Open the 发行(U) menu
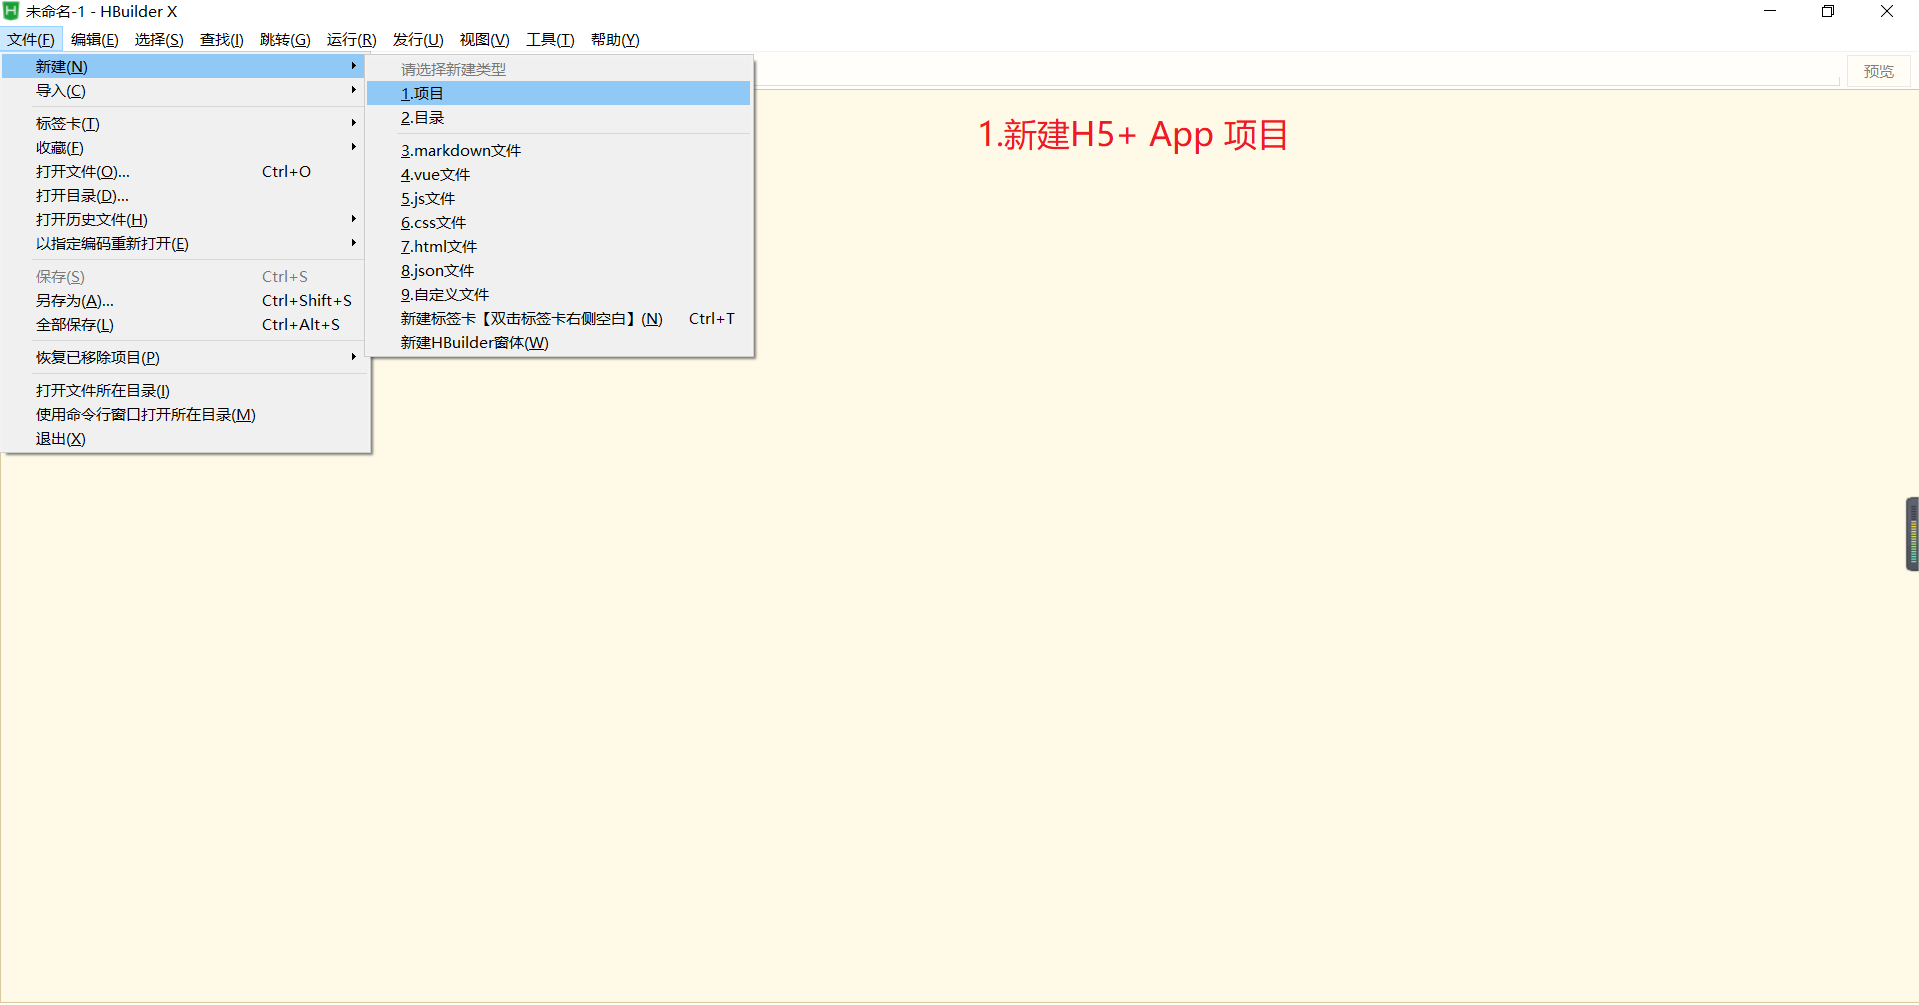The height and width of the screenshot is (1005, 1919). pyautogui.click(x=417, y=40)
